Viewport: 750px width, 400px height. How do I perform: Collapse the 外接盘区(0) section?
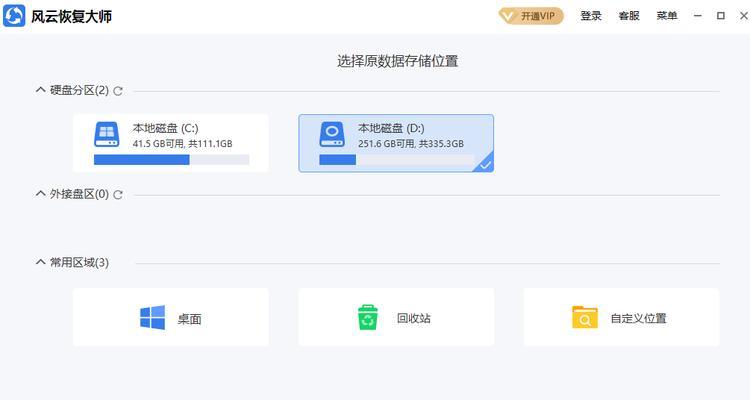click(x=41, y=194)
